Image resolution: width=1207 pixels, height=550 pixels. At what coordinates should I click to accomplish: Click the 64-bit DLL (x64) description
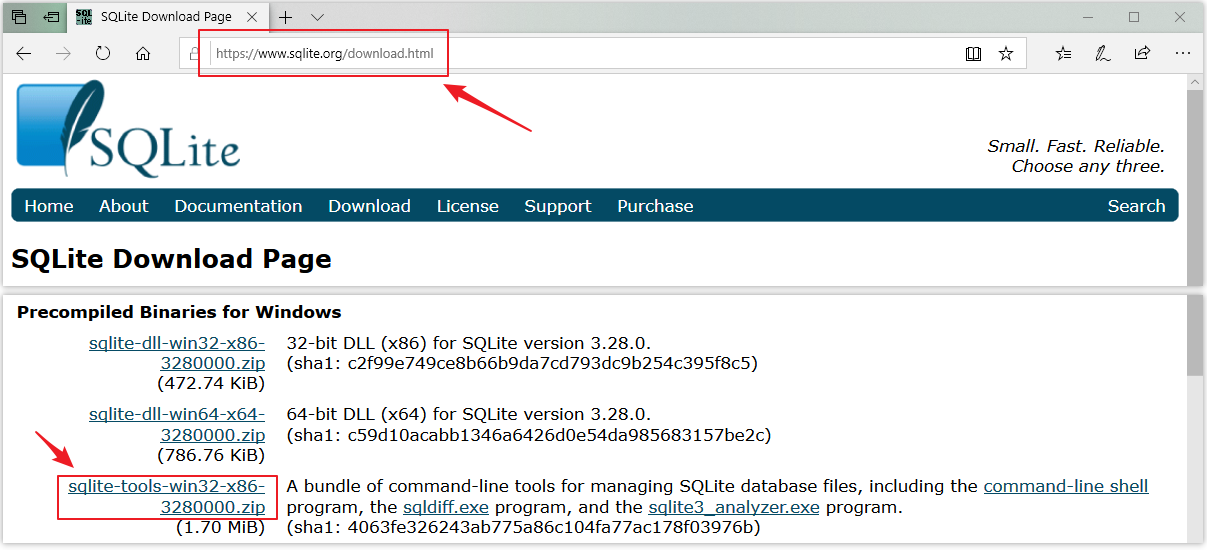click(469, 414)
